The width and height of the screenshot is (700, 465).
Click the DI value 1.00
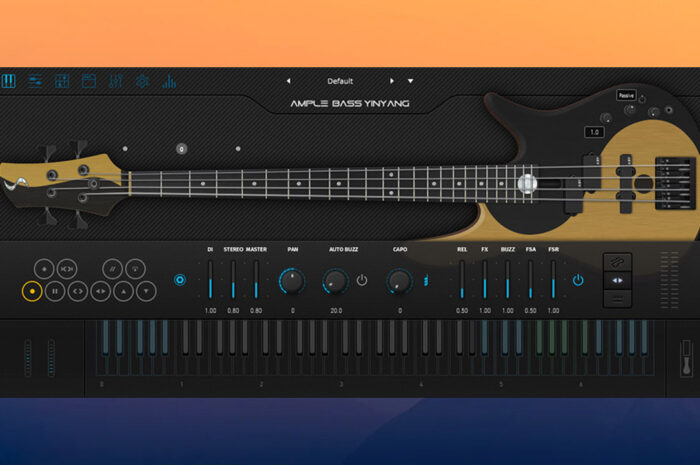pos(210,311)
